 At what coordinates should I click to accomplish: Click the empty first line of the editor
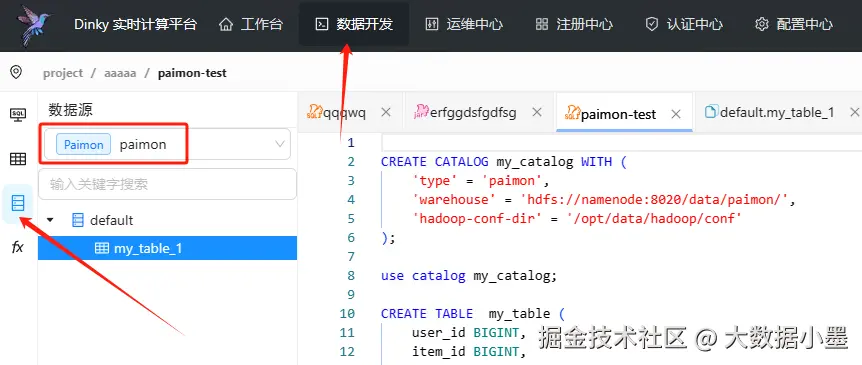(x=621, y=143)
